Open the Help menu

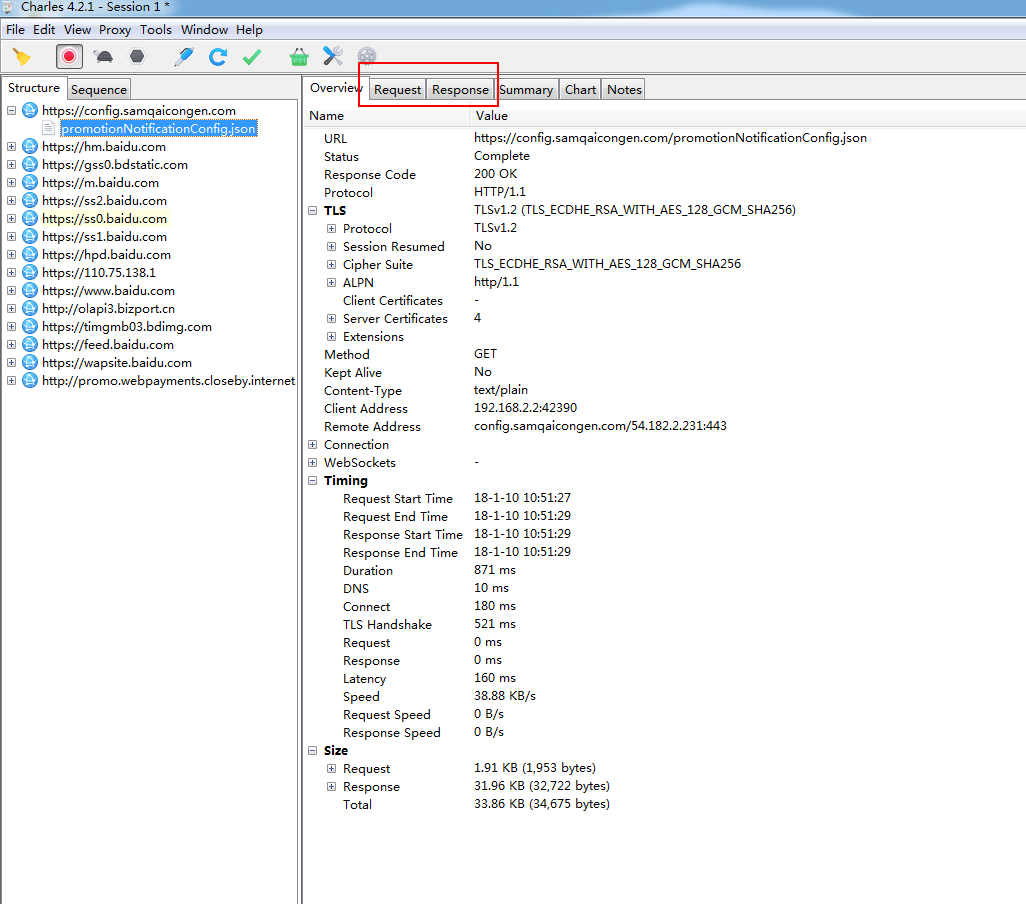click(249, 29)
